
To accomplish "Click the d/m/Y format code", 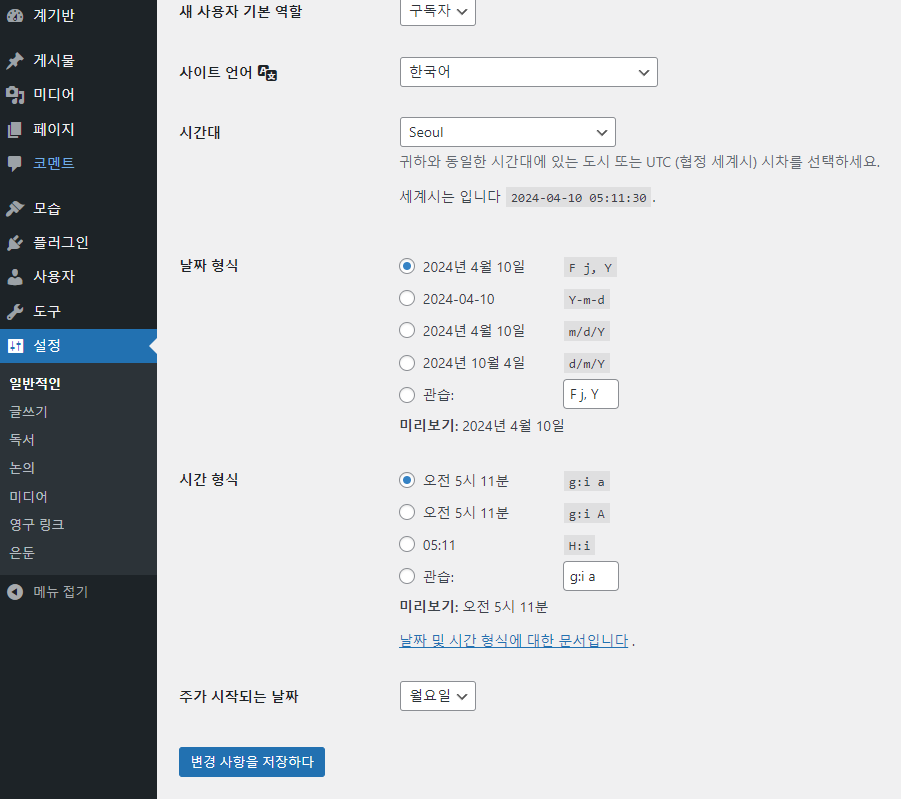I will pyautogui.click(x=587, y=364).
